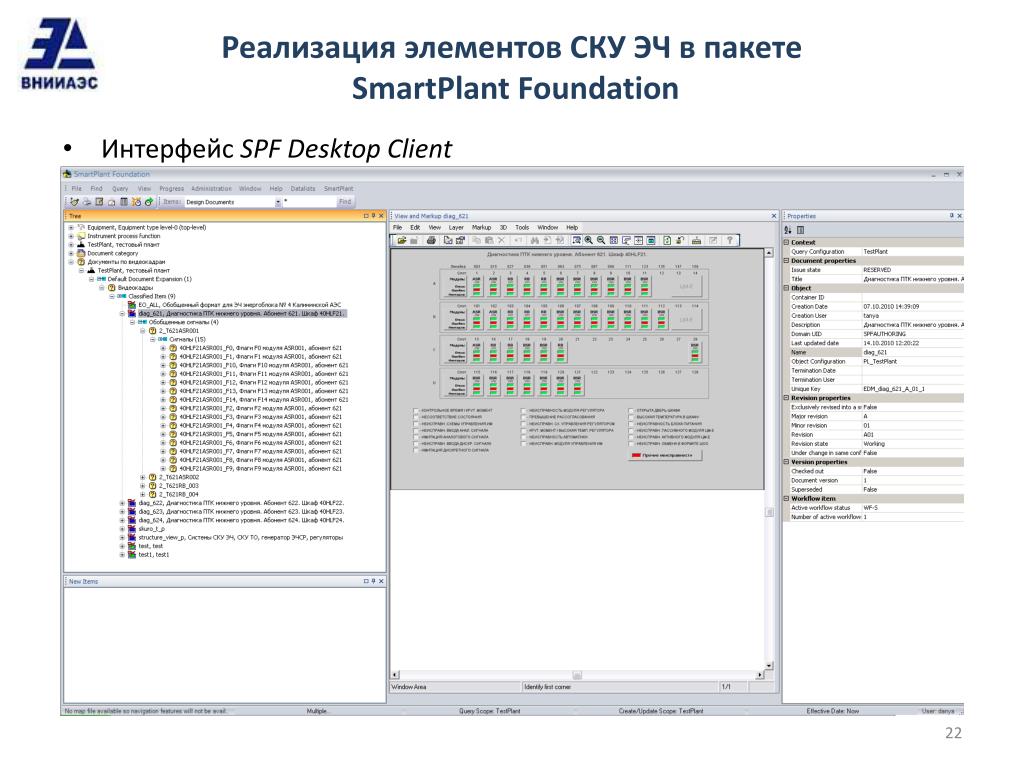Collapse the Classified Item (9) node

[x=112, y=296]
